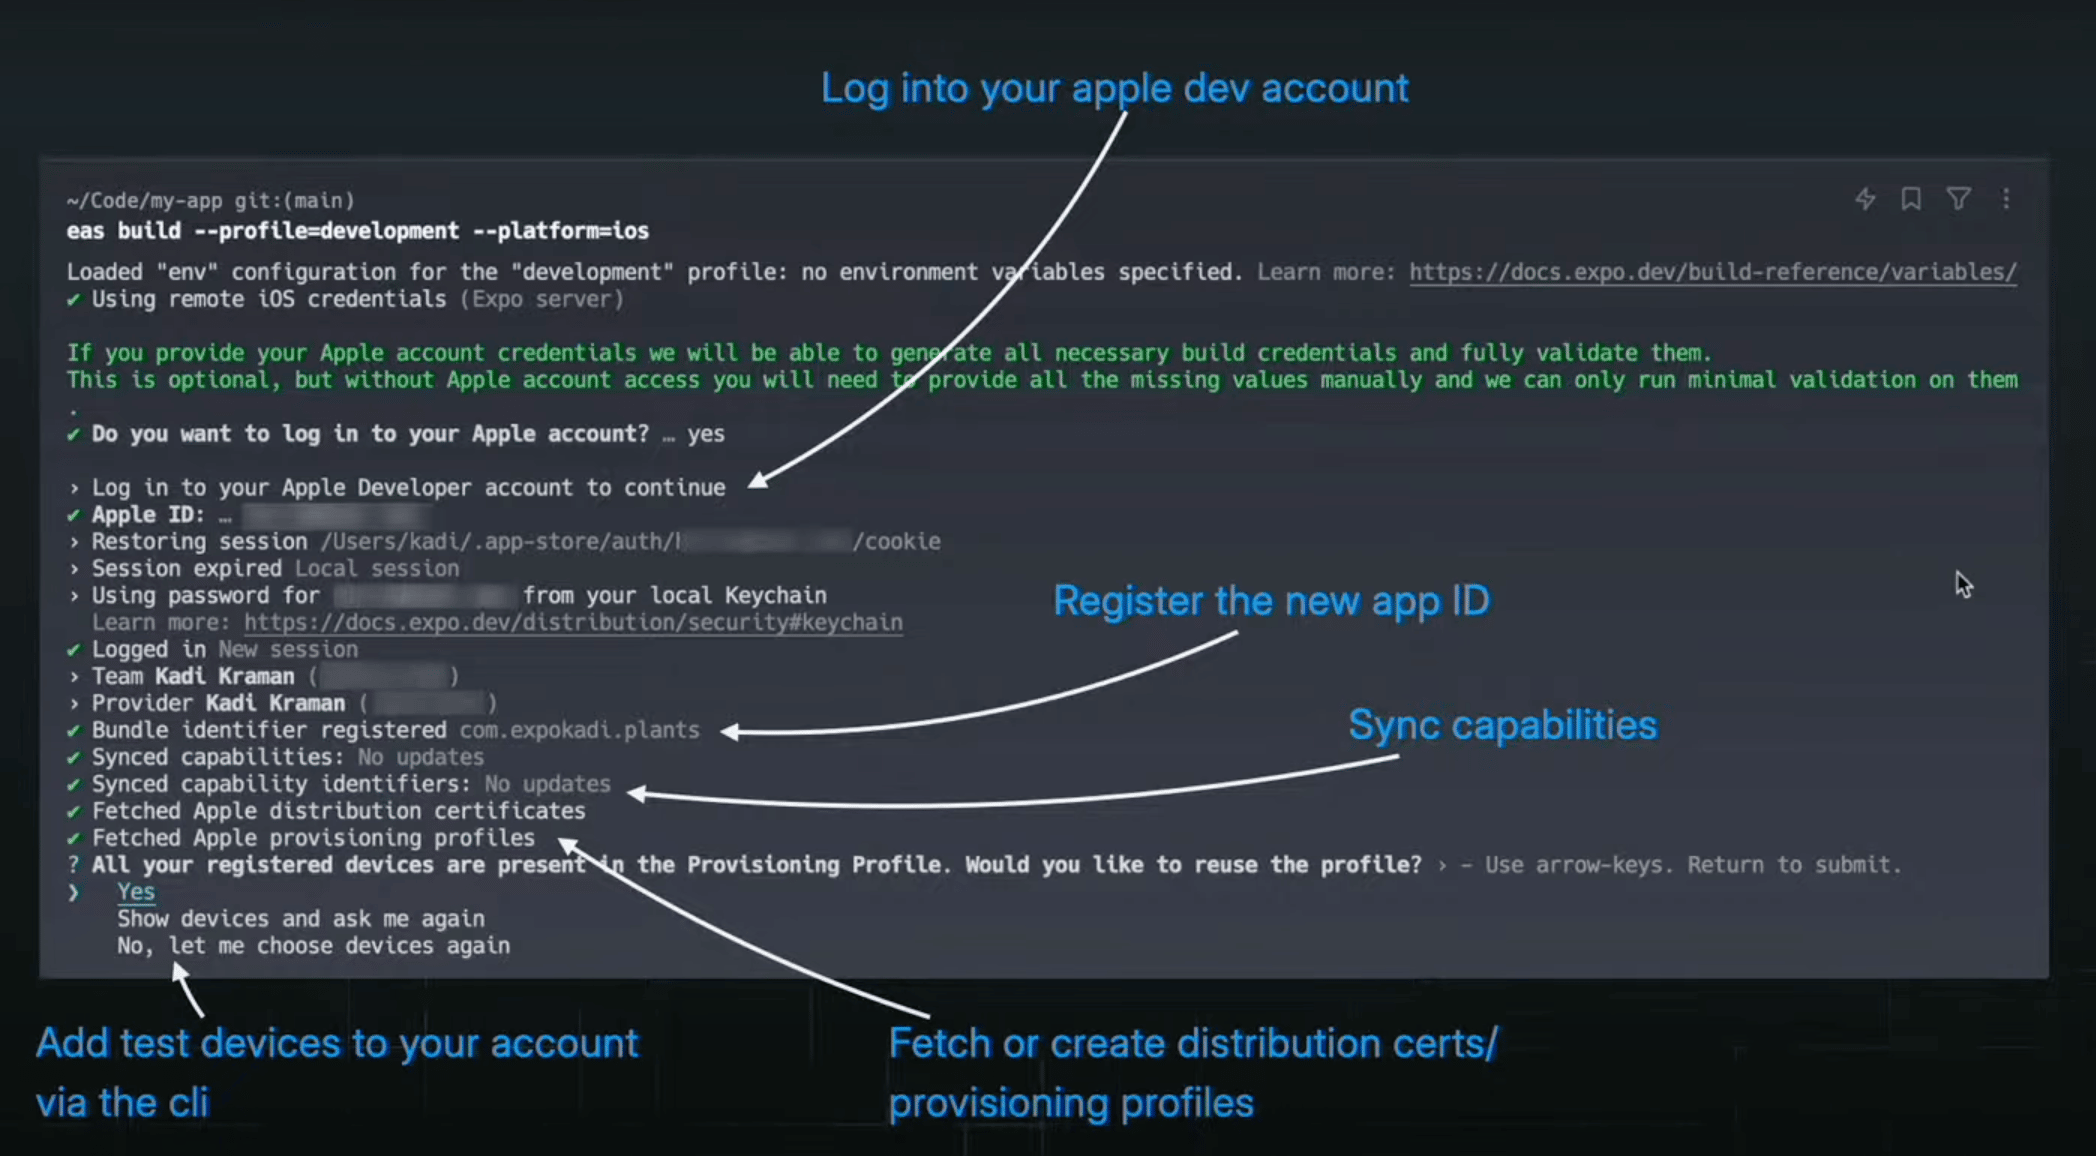Bookmark this terminal block
This screenshot has height=1156, width=2096.
pos(1911,199)
